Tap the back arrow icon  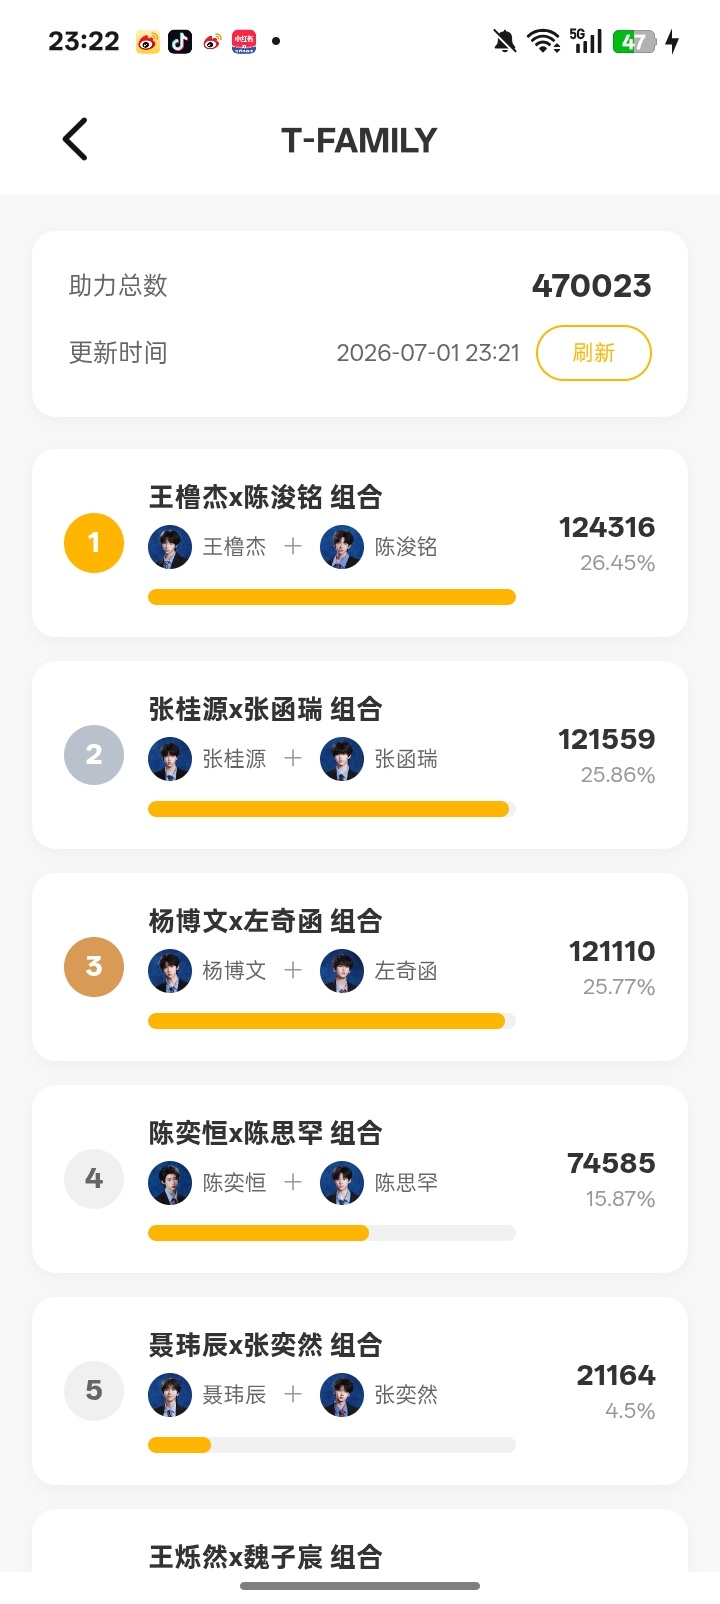click(75, 139)
